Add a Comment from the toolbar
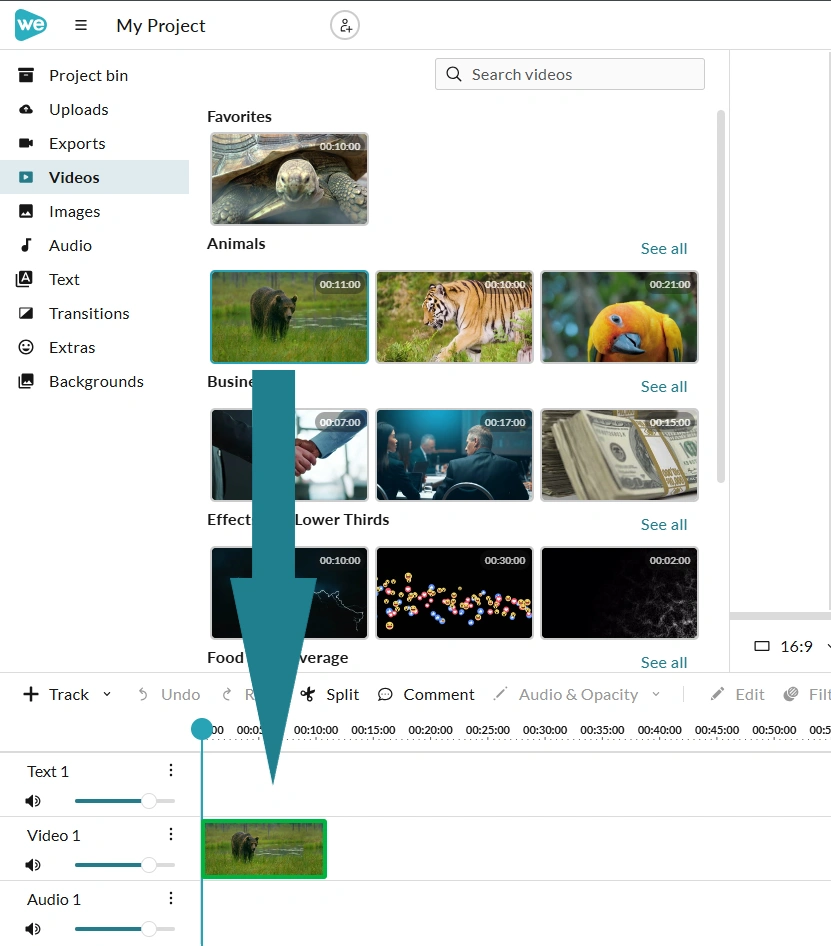Viewport: 831px width, 946px height. click(426, 694)
